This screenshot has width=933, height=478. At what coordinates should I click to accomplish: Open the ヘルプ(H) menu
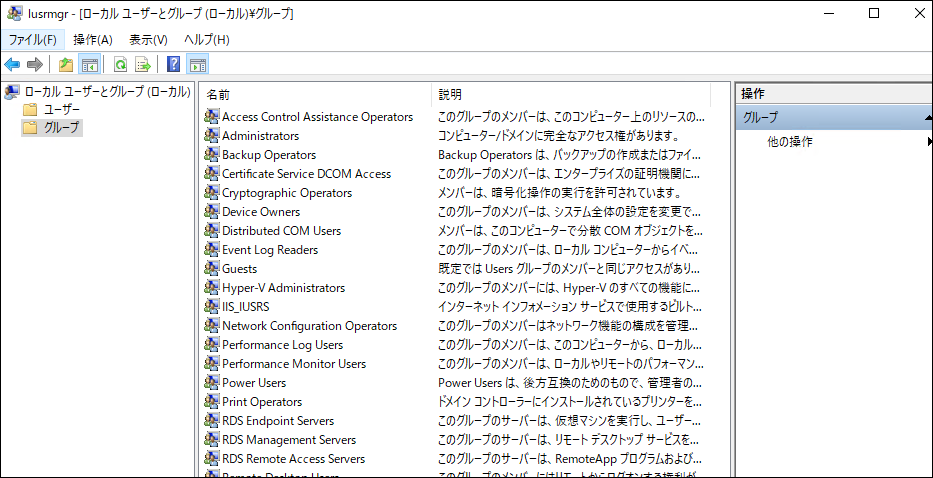tap(206, 39)
